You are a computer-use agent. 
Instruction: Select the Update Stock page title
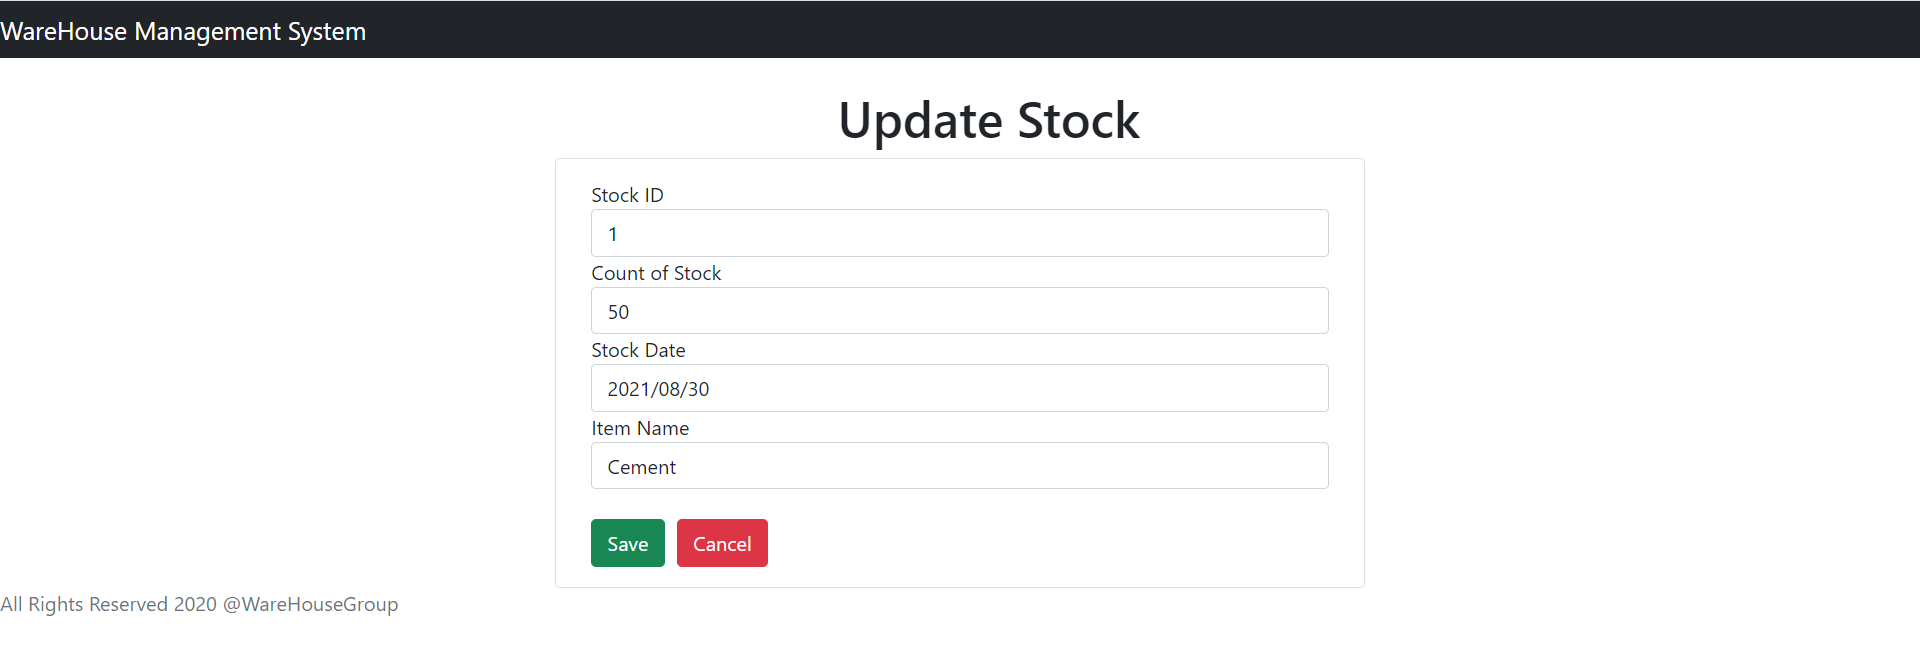pos(989,119)
